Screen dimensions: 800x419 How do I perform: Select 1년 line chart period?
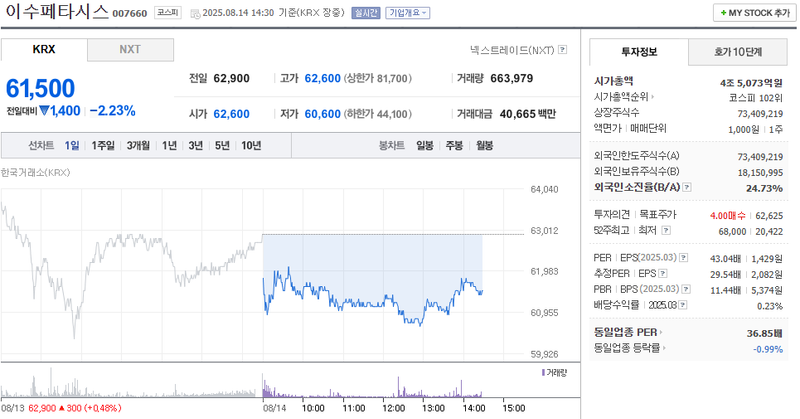click(x=169, y=146)
